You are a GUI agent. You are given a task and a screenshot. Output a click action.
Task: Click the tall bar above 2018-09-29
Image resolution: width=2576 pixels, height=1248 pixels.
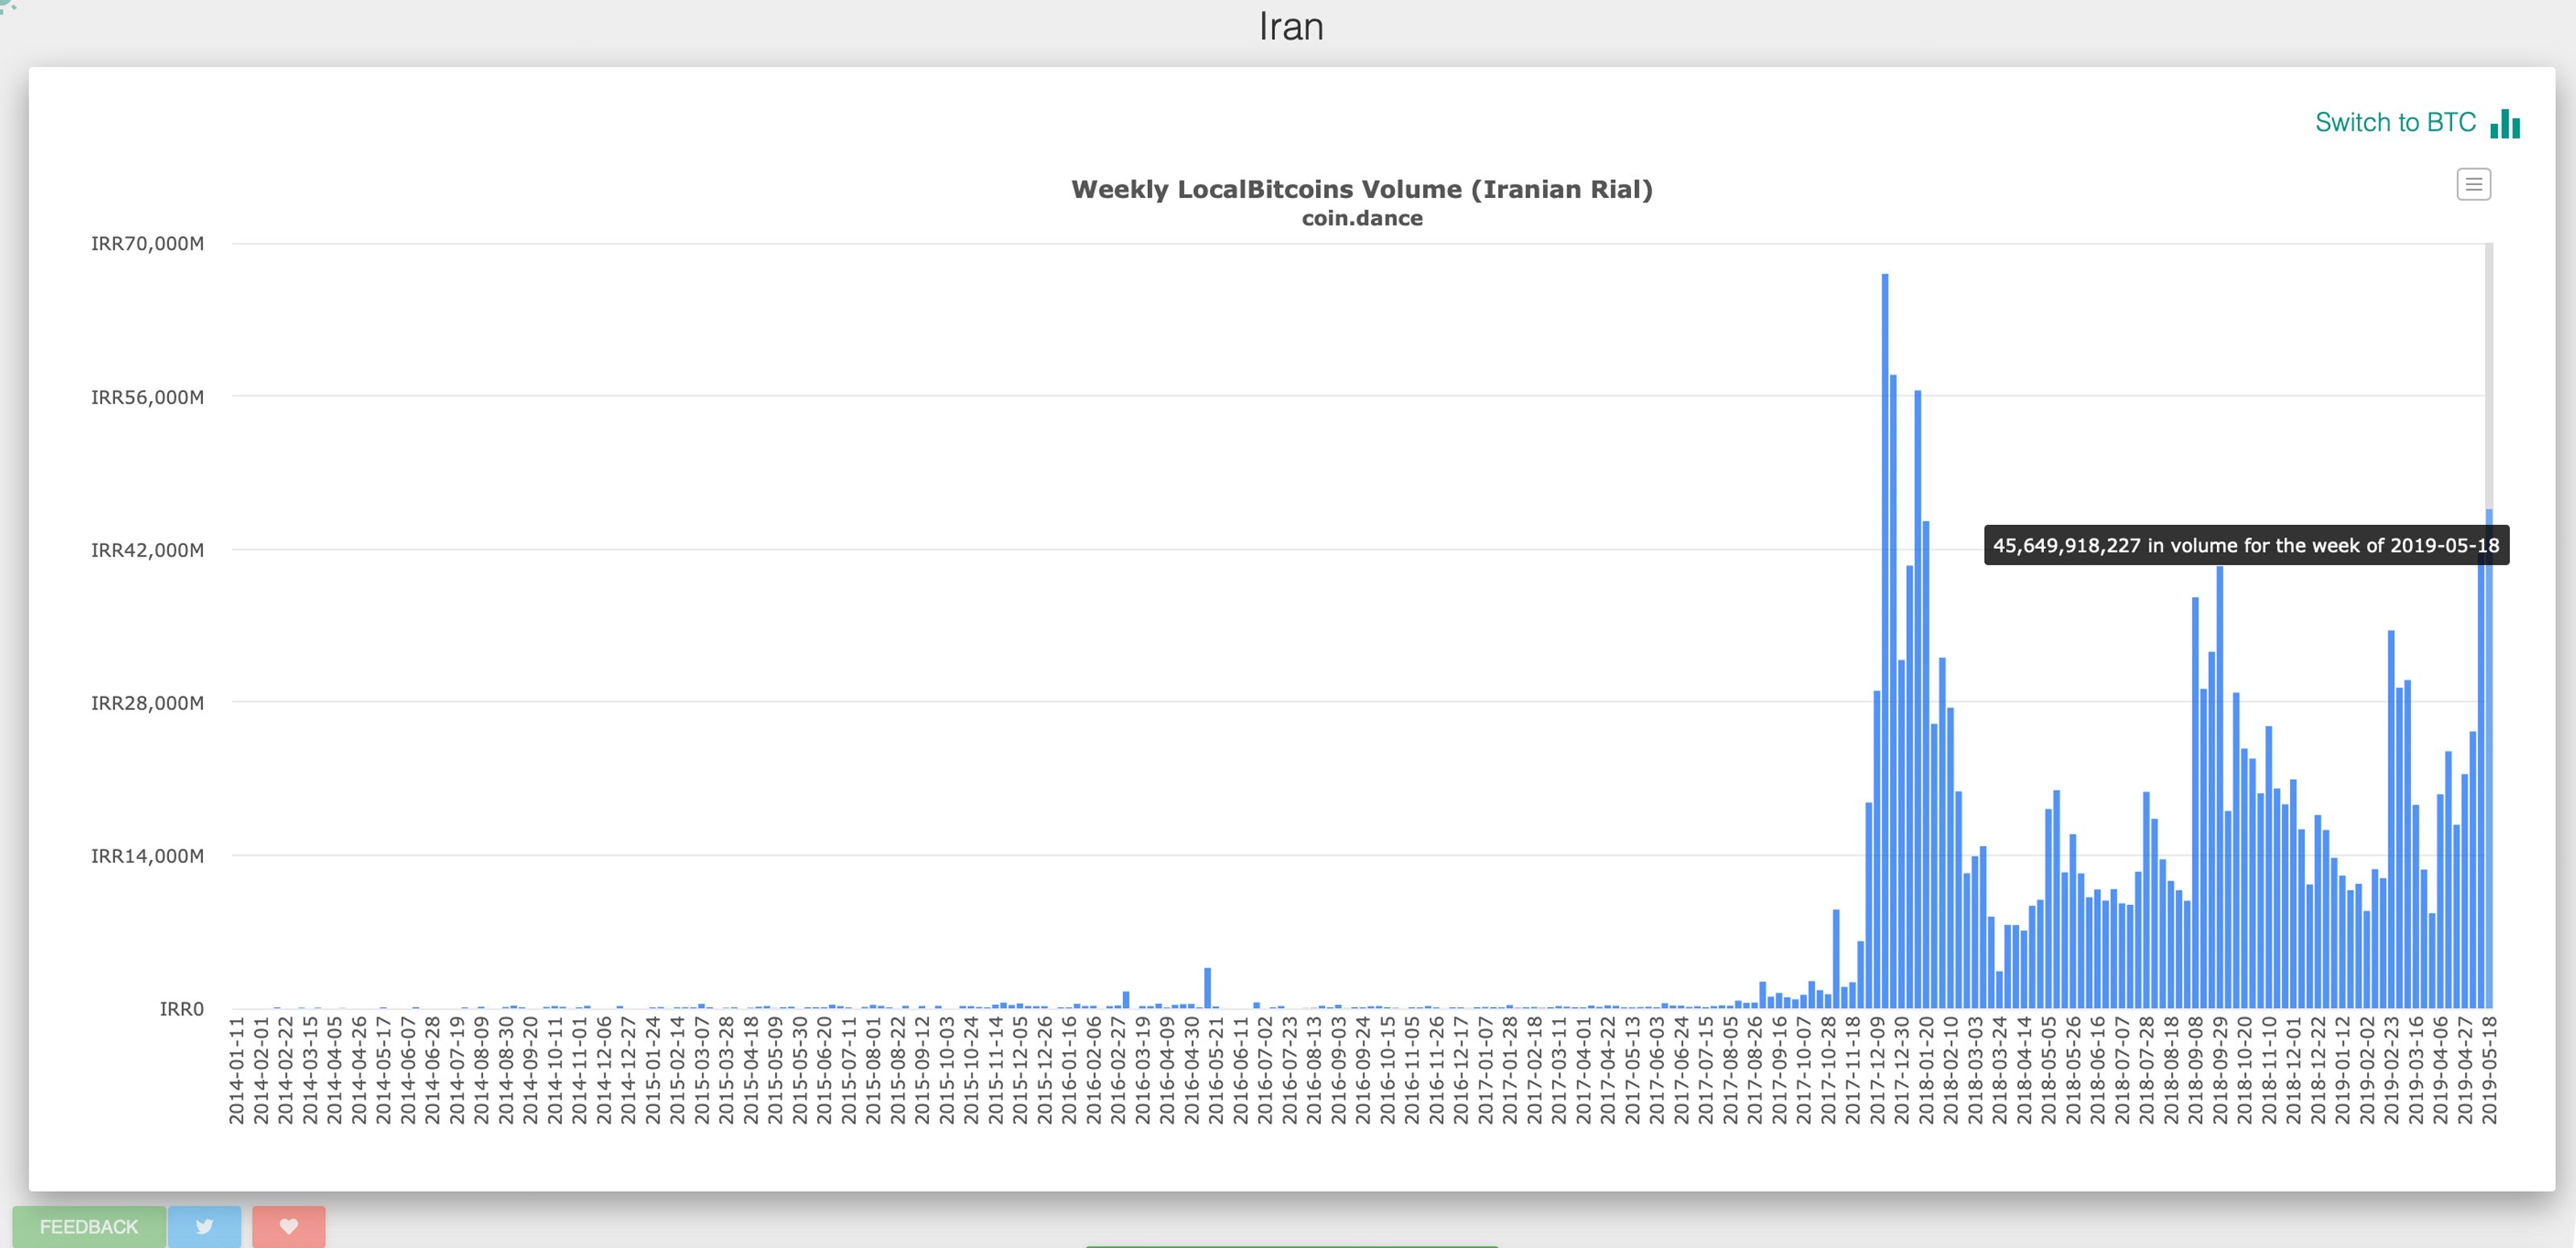pyautogui.click(x=2220, y=787)
